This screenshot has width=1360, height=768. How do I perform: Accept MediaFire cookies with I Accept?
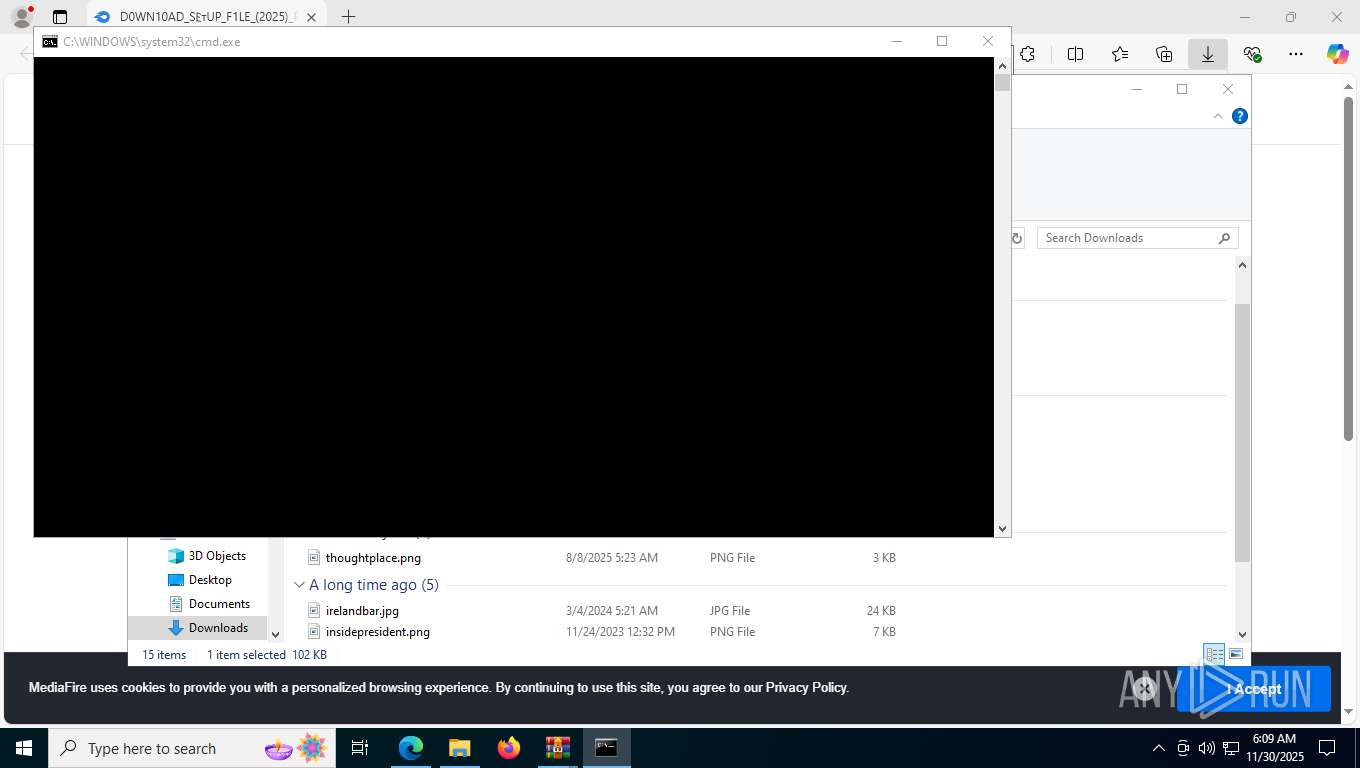coord(1253,689)
